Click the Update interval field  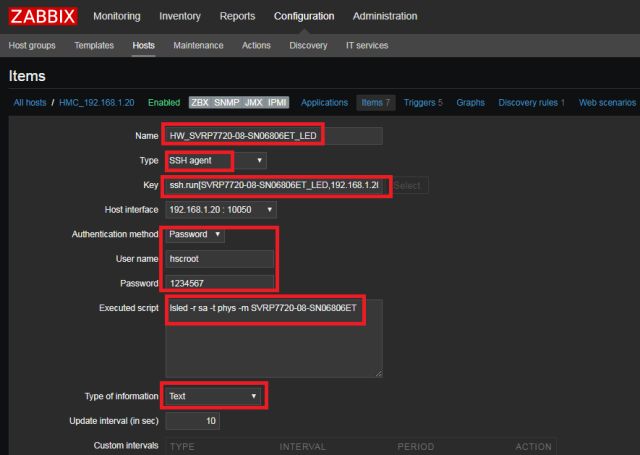193,421
